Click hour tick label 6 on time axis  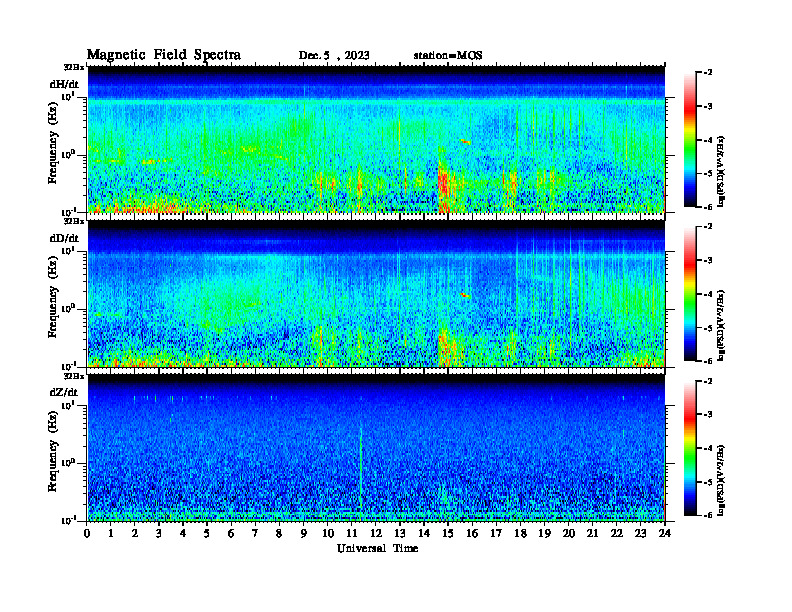[231, 534]
